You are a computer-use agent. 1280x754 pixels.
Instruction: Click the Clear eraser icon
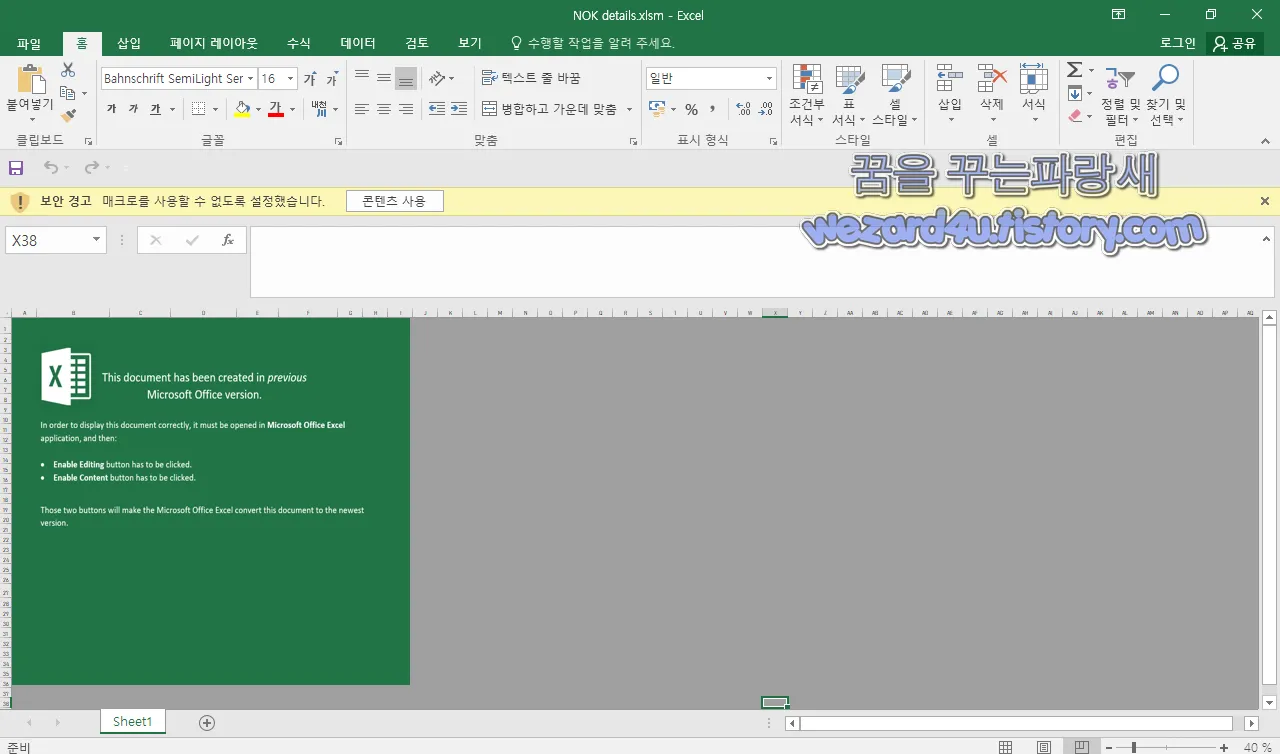[x=1075, y=116]
